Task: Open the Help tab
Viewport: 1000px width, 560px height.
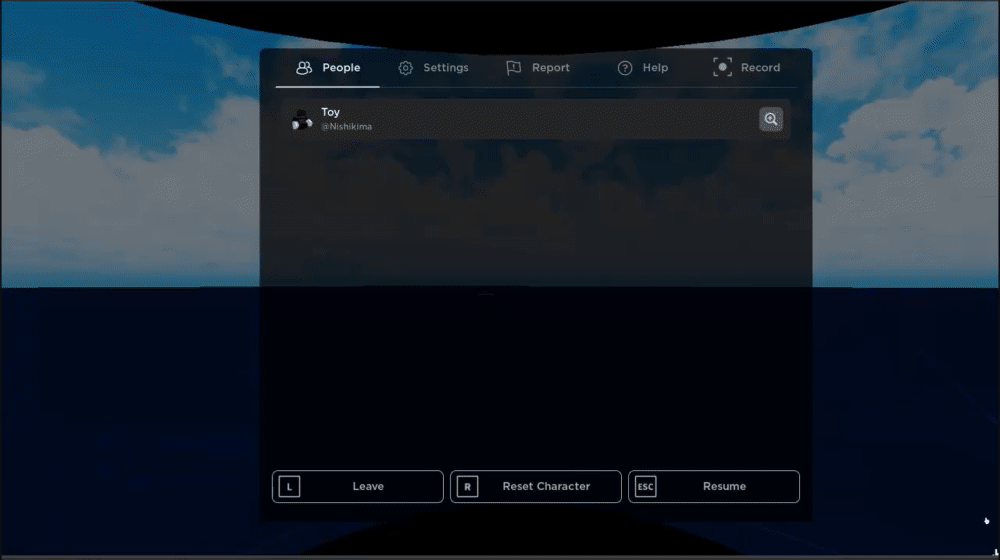Action: (x=642, y=68)
